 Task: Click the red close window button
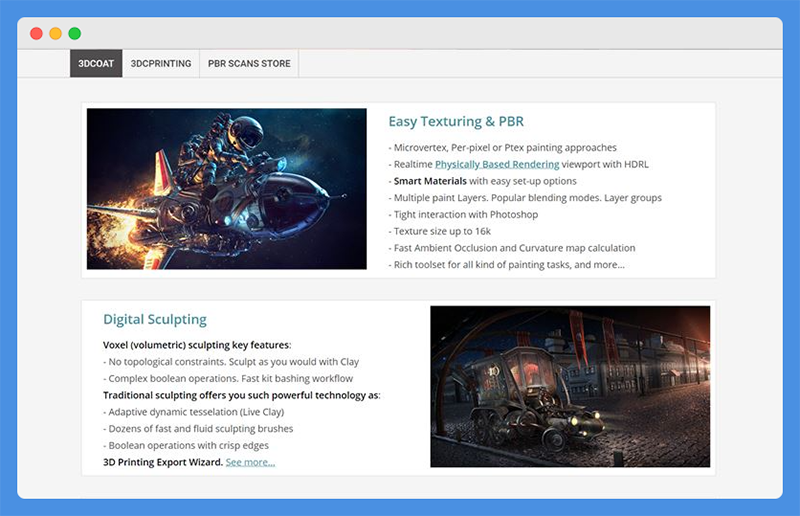(36, 34)
